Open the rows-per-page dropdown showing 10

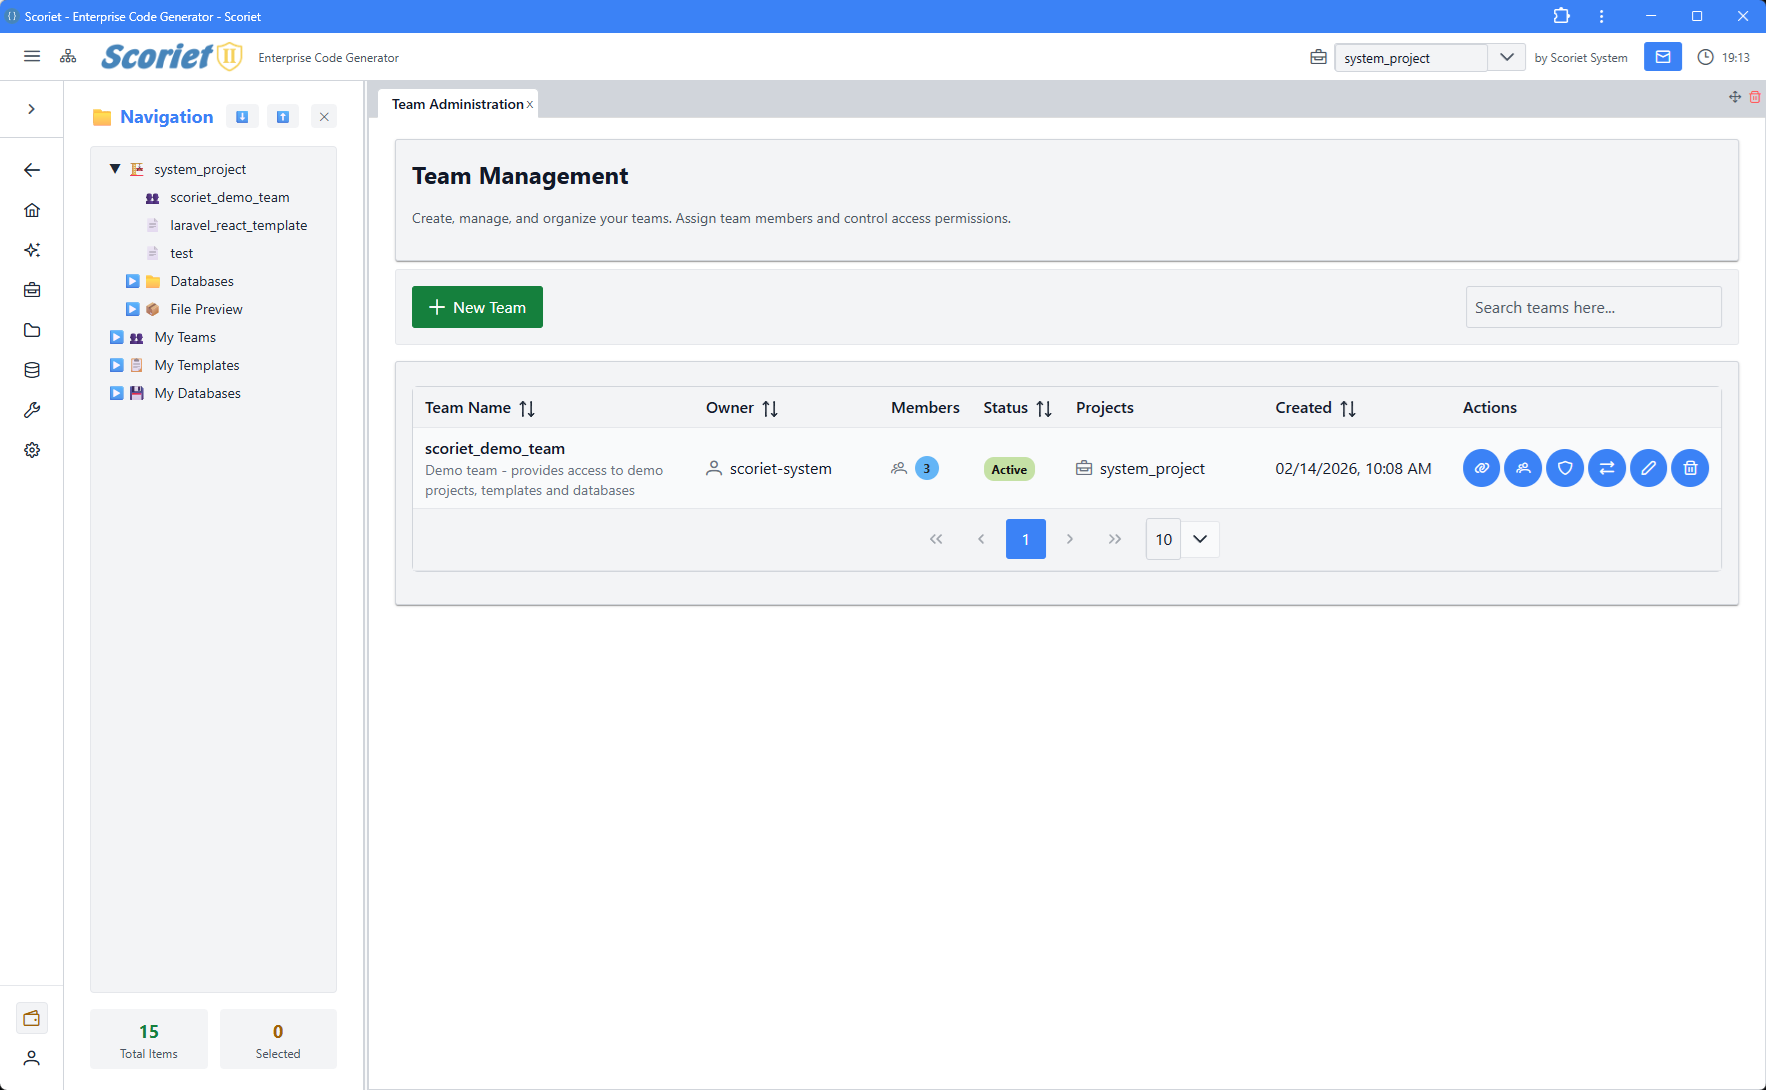coord(1200,539)
